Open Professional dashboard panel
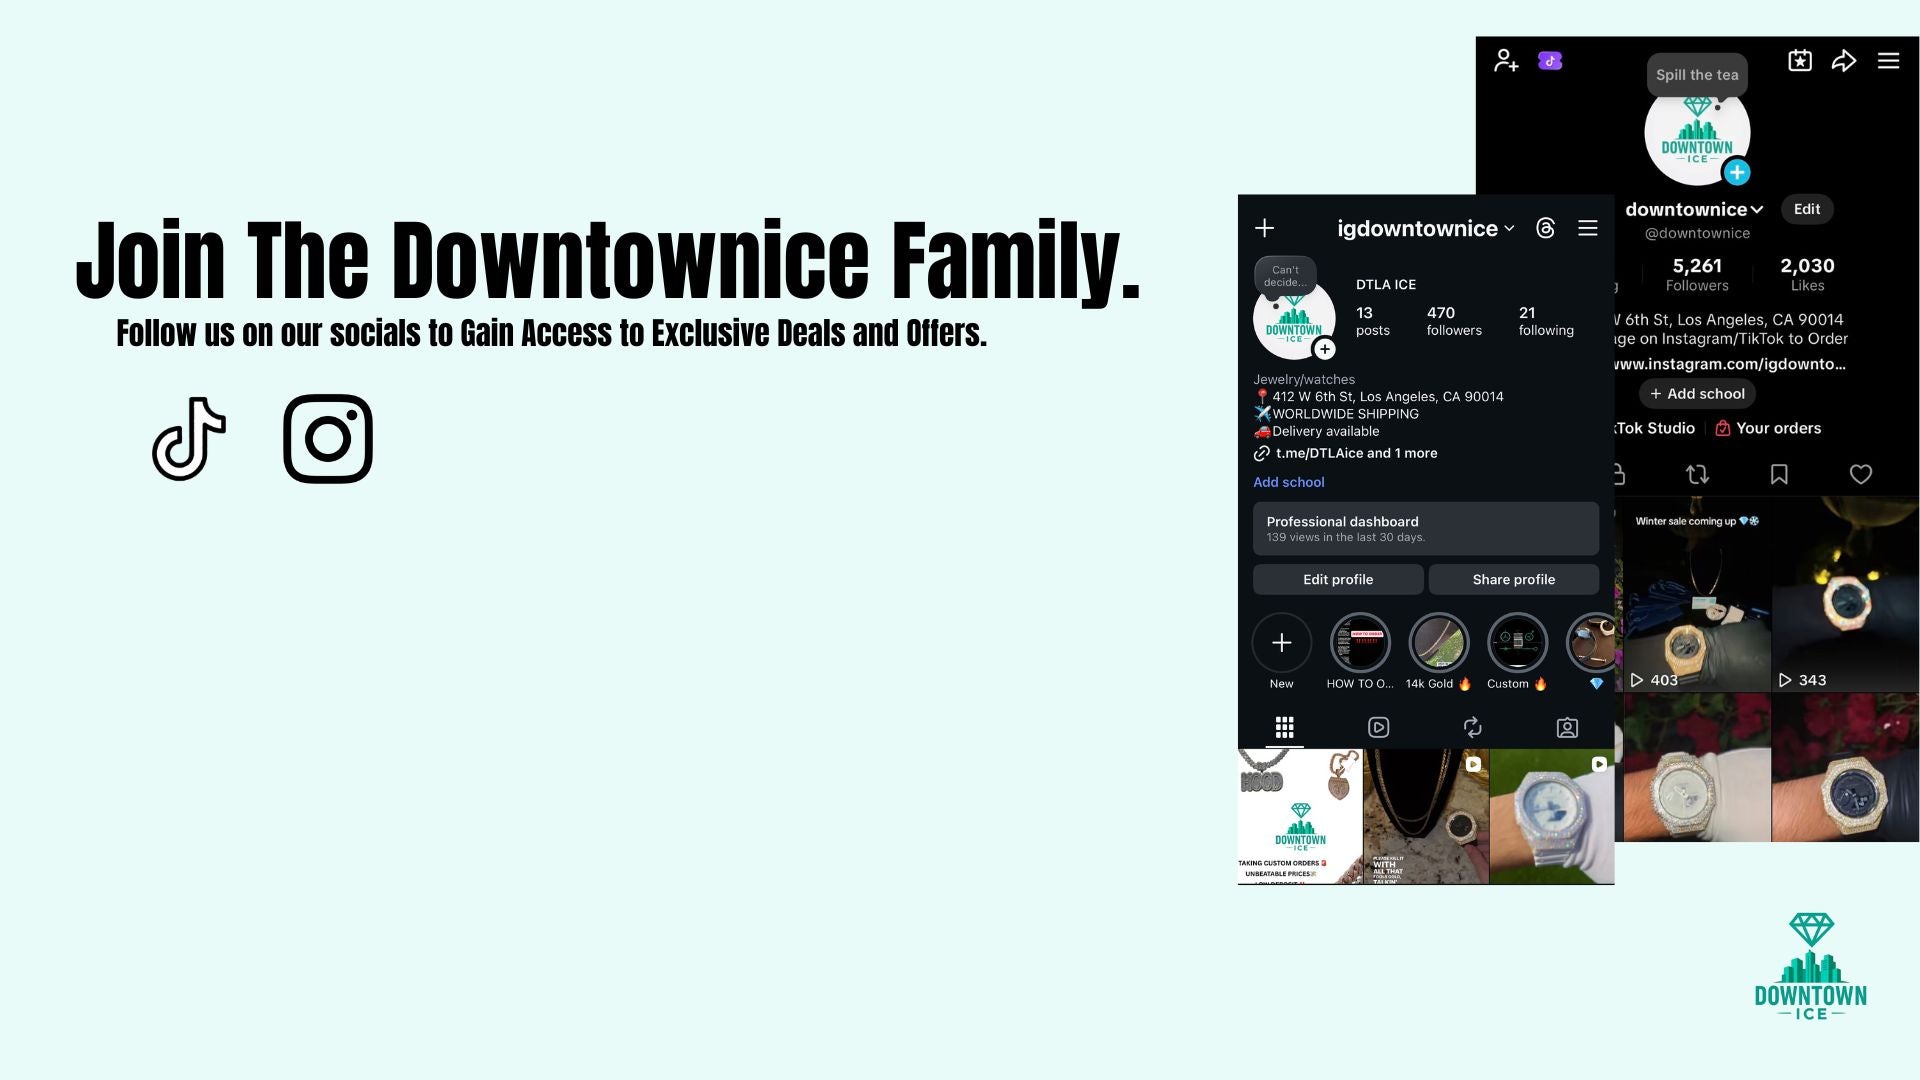This screenshot has height=1080, width=1920. coord(1425,529)
